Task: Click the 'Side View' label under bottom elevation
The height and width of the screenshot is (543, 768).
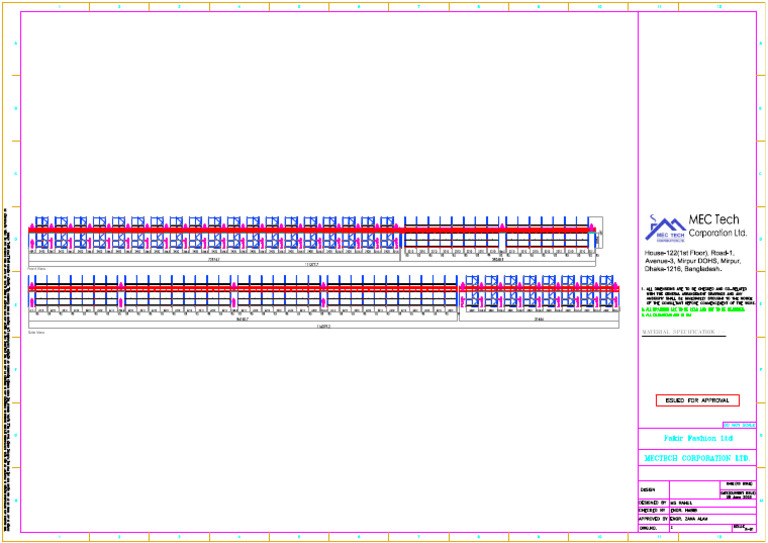Action: coord(36,332)
